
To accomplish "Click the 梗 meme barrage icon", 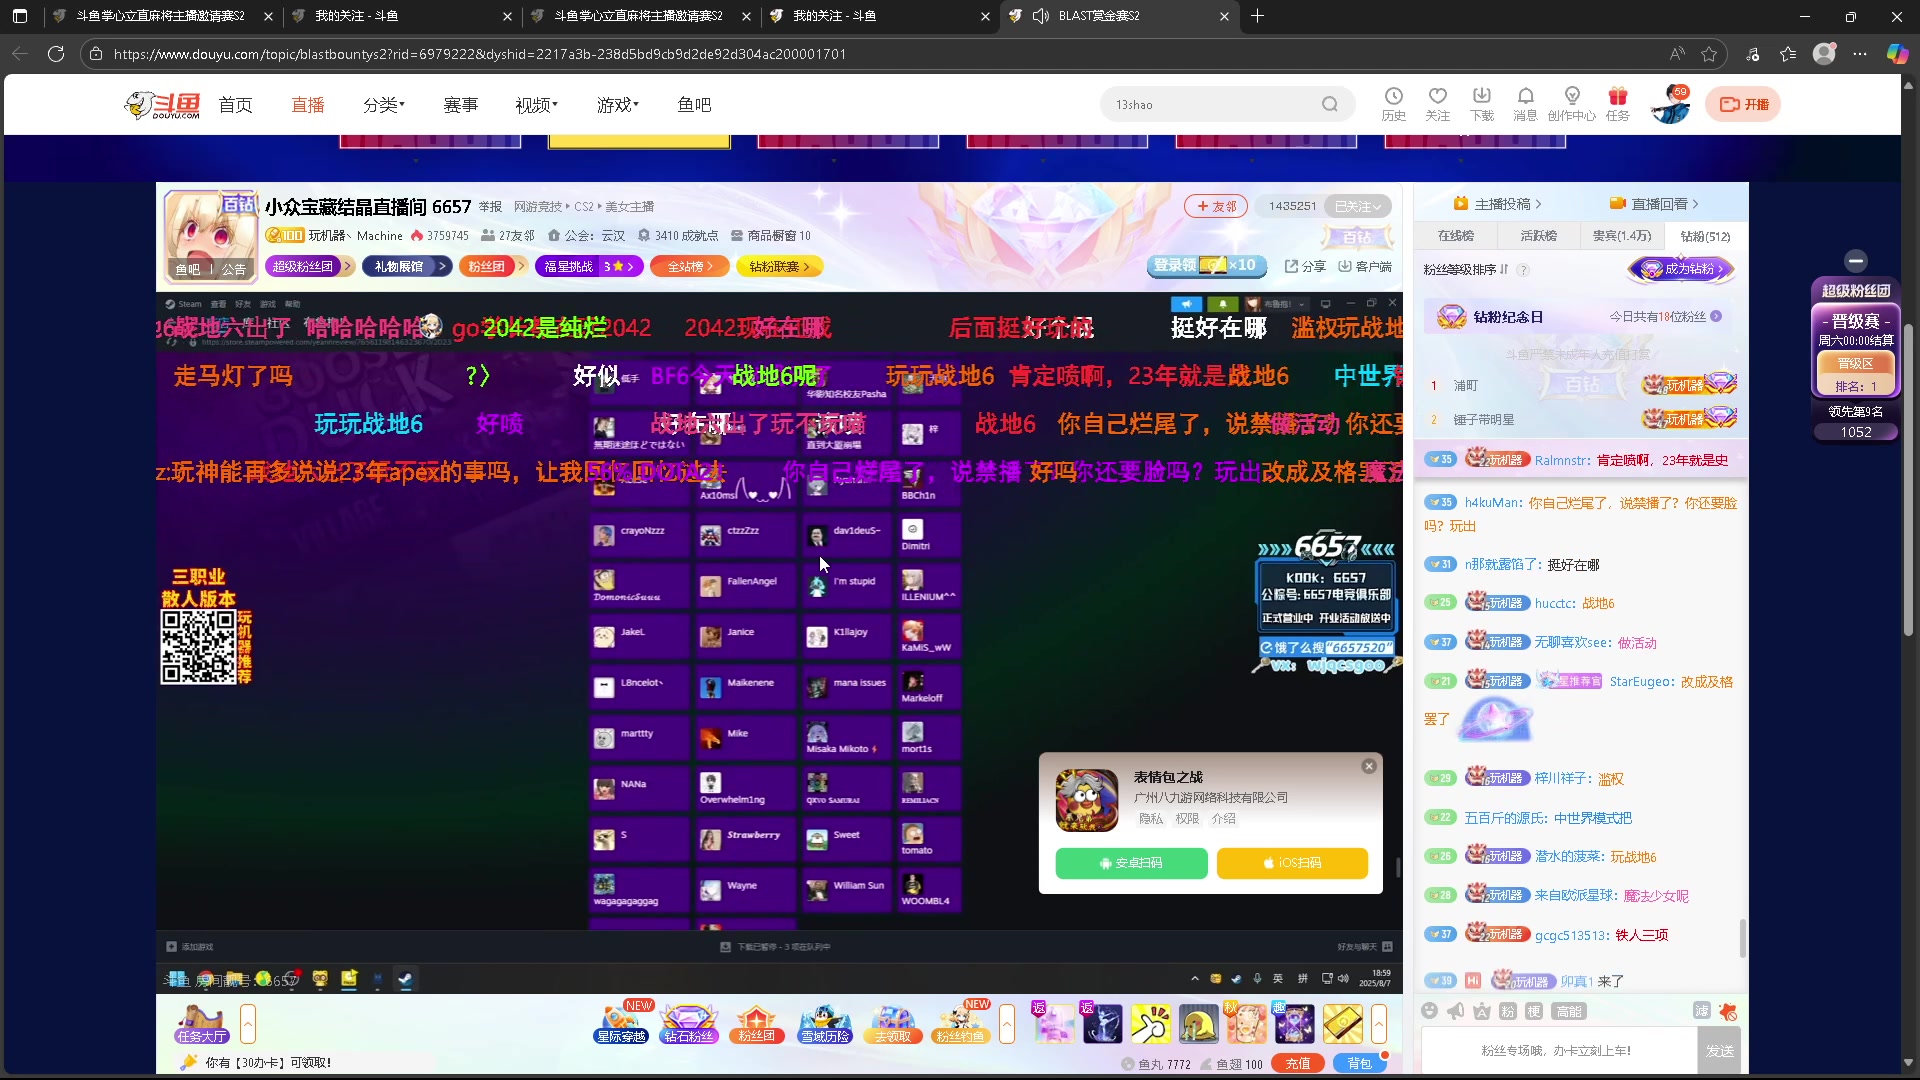I will pos(1534,1011).
